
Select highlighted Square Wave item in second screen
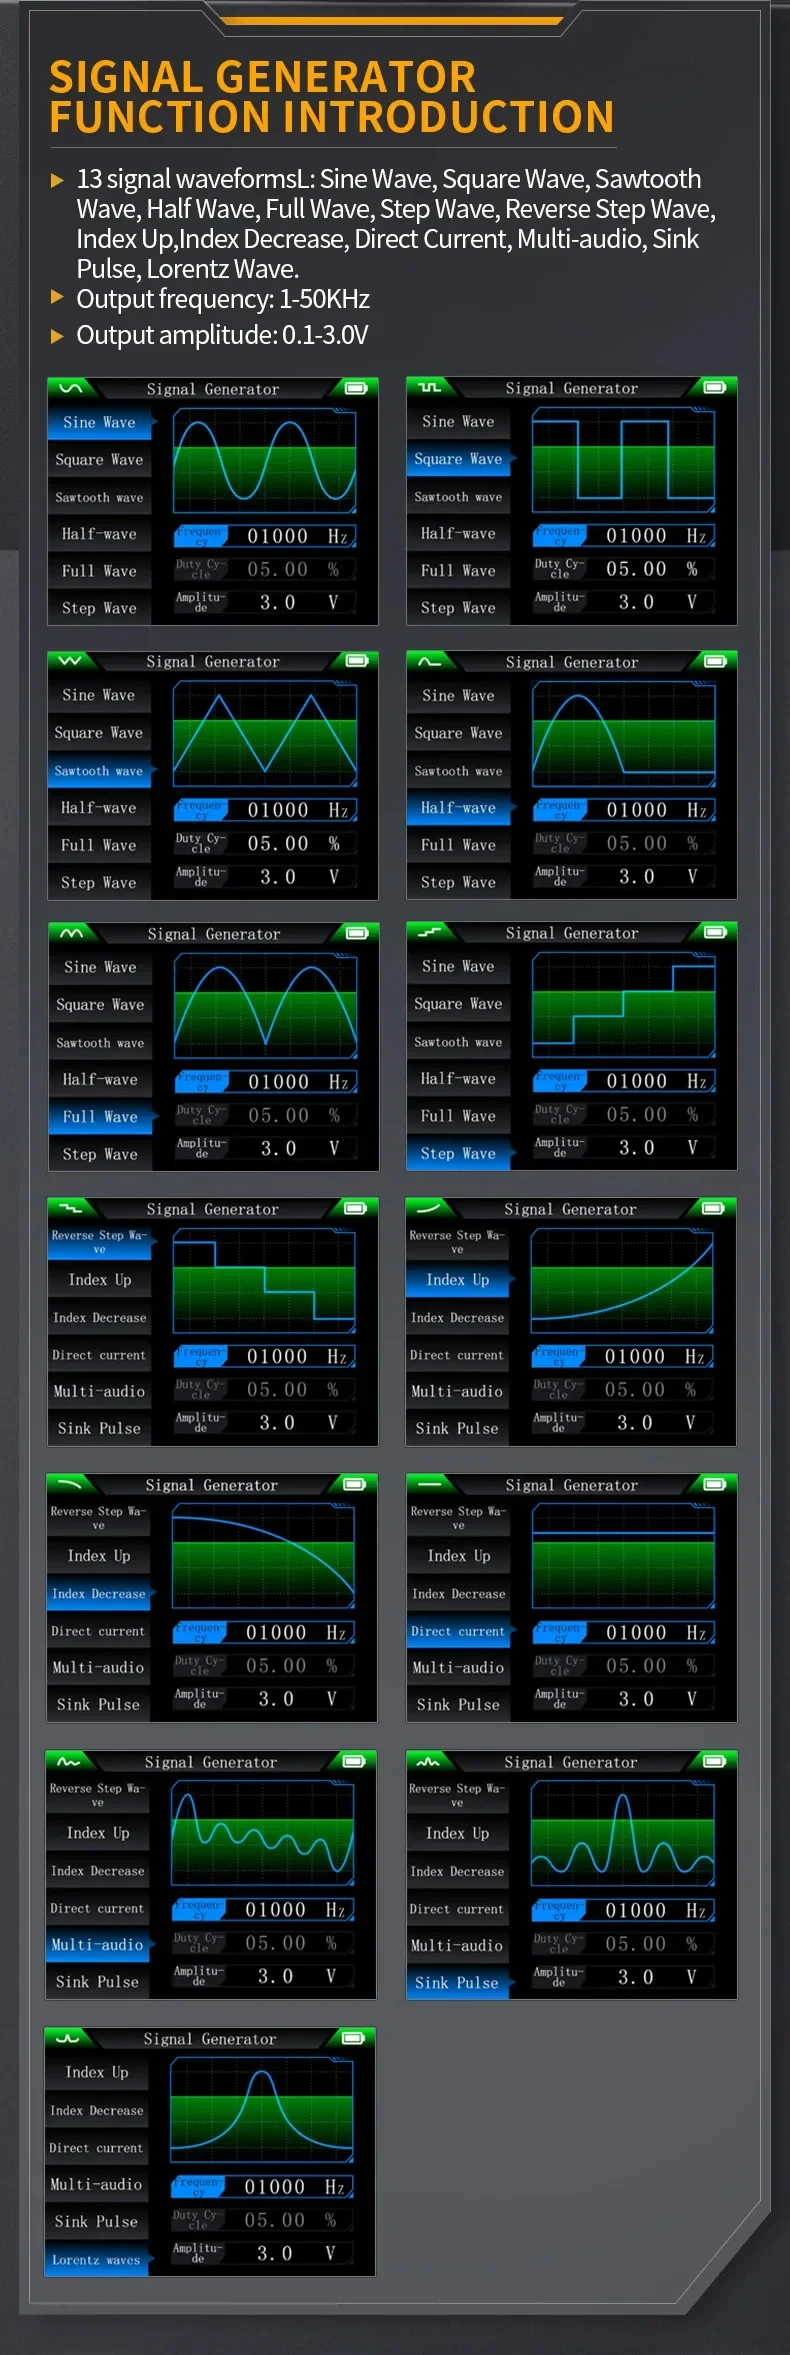(460, 459)
